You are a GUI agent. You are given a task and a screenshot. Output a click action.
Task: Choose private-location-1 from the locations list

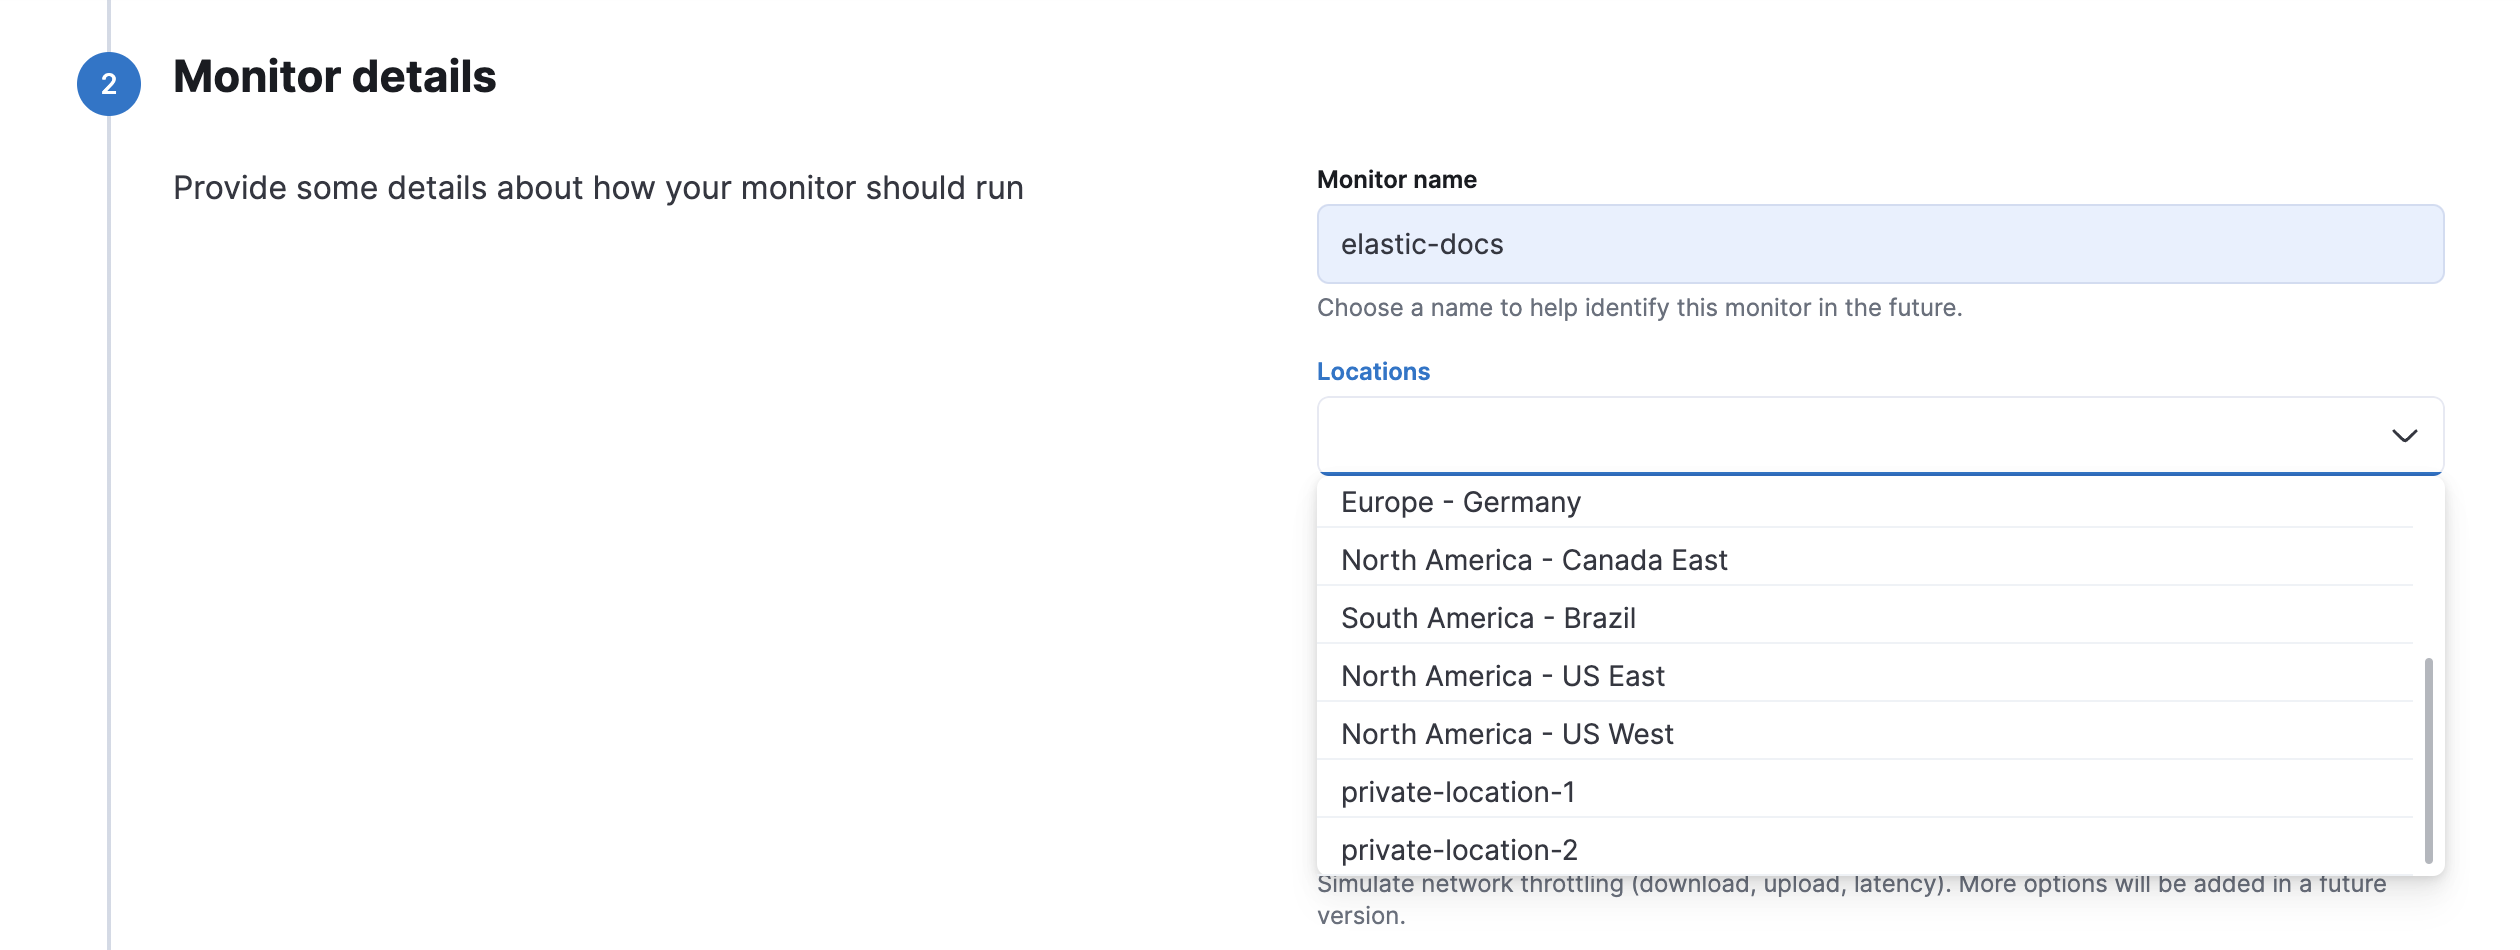pyautogui.click(x=1458, y=791)
